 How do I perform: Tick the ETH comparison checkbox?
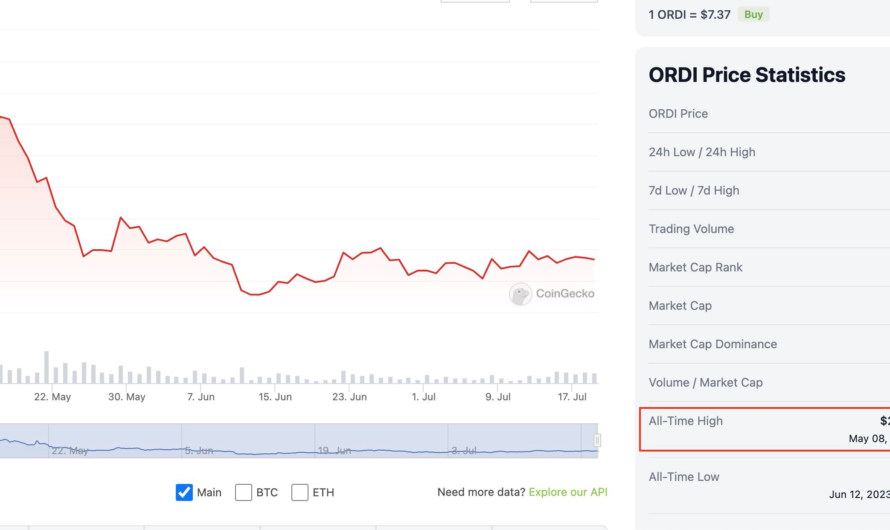(x=300, y=492)
